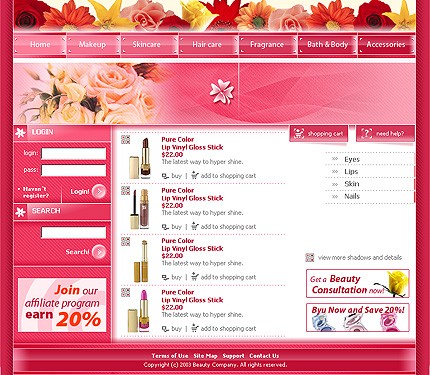The width and height of the screenshot is (430, 375).
Task: Navigate to Bath & Body
Action: pos(327,44)
